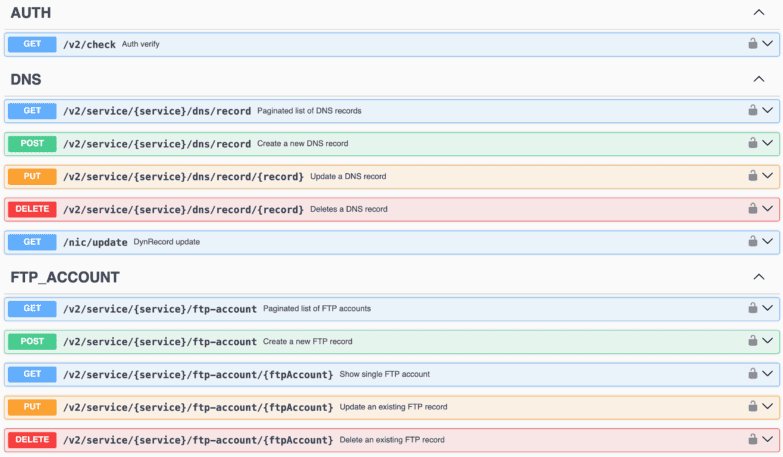This screenshot has height=457, width=783.
Task: Click lock icon on DELETE ftp-account row
Action: (x=753, y=439)
